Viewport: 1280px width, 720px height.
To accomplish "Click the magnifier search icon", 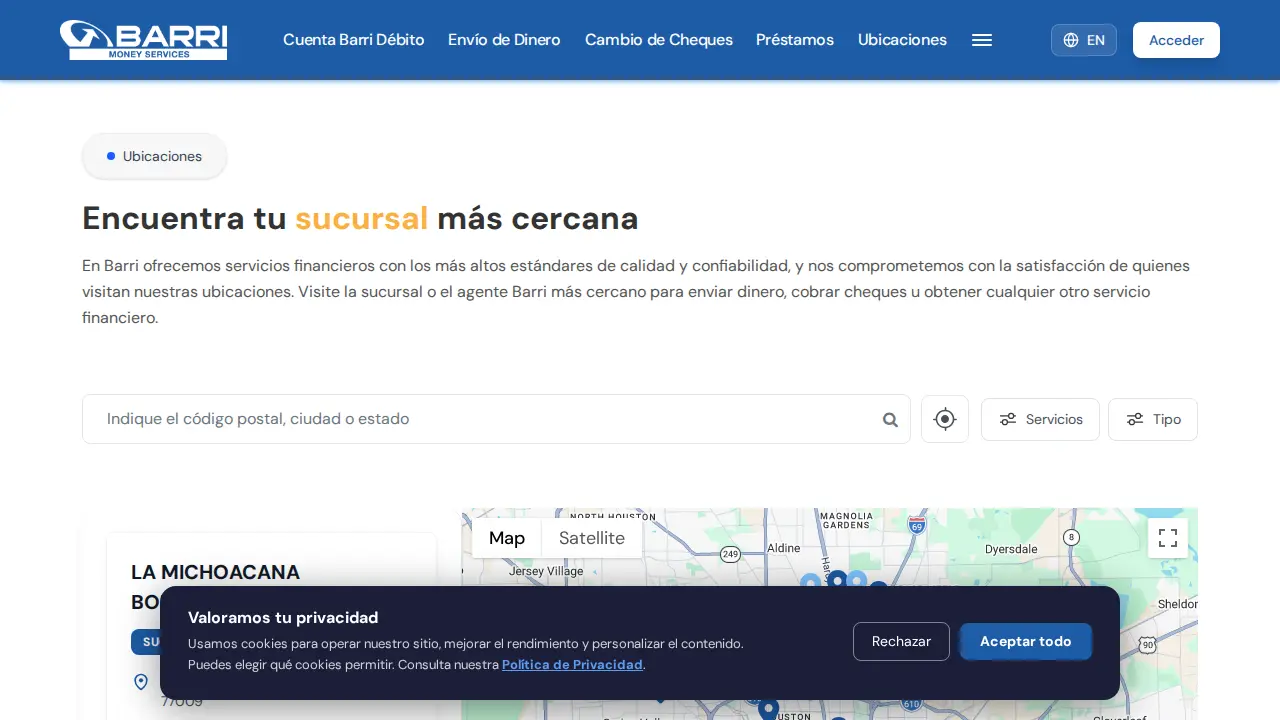I will pyautogui.click(x=890, y=420).
